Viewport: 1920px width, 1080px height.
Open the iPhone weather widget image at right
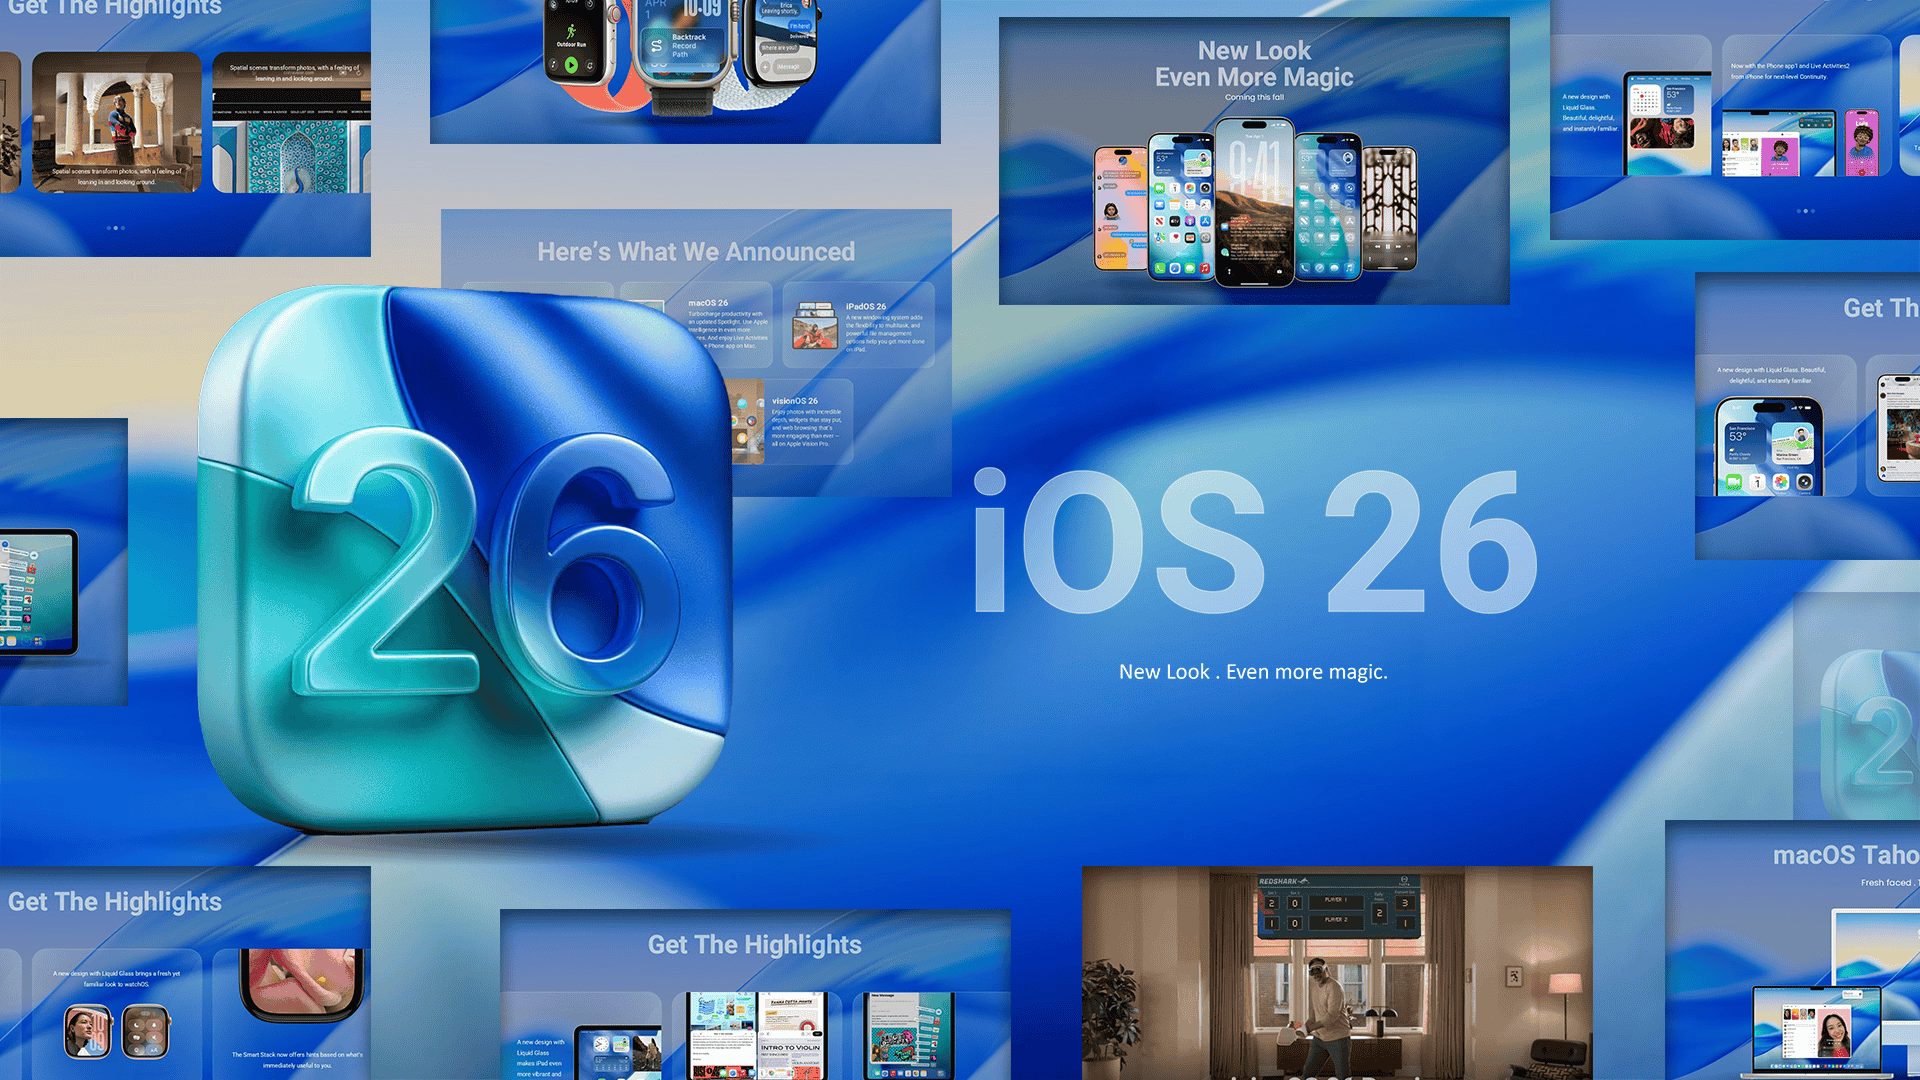(x=1770, y=446)
